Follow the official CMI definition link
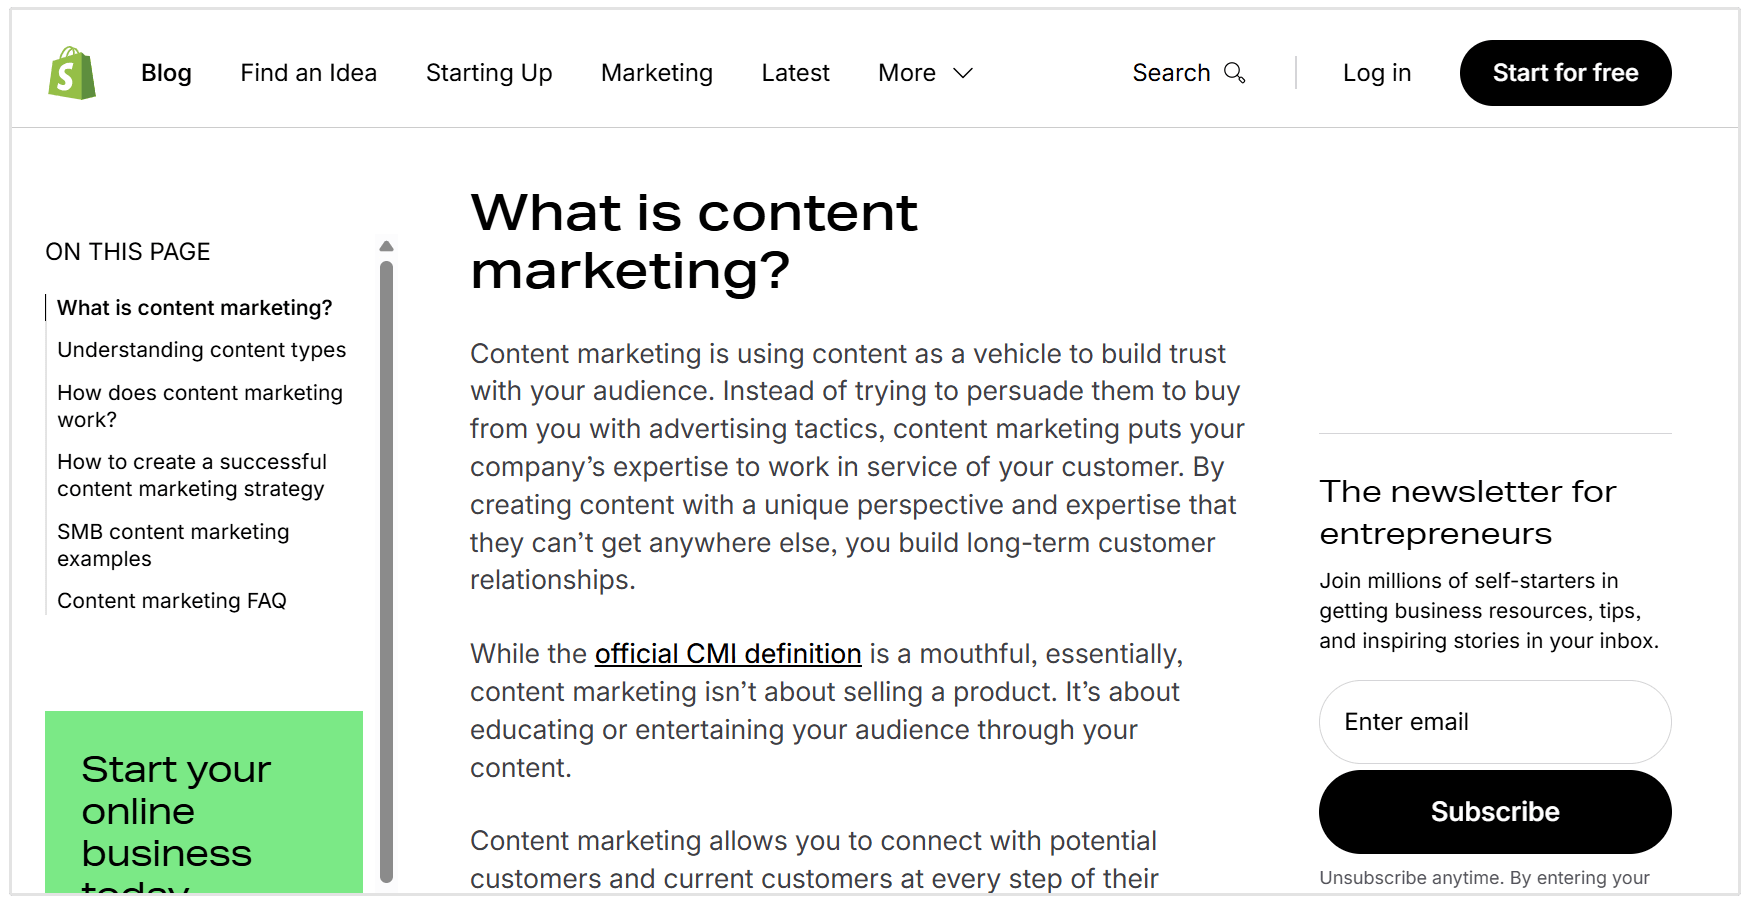This screenshot has height=900, width=1750. [x=727, y=653]
